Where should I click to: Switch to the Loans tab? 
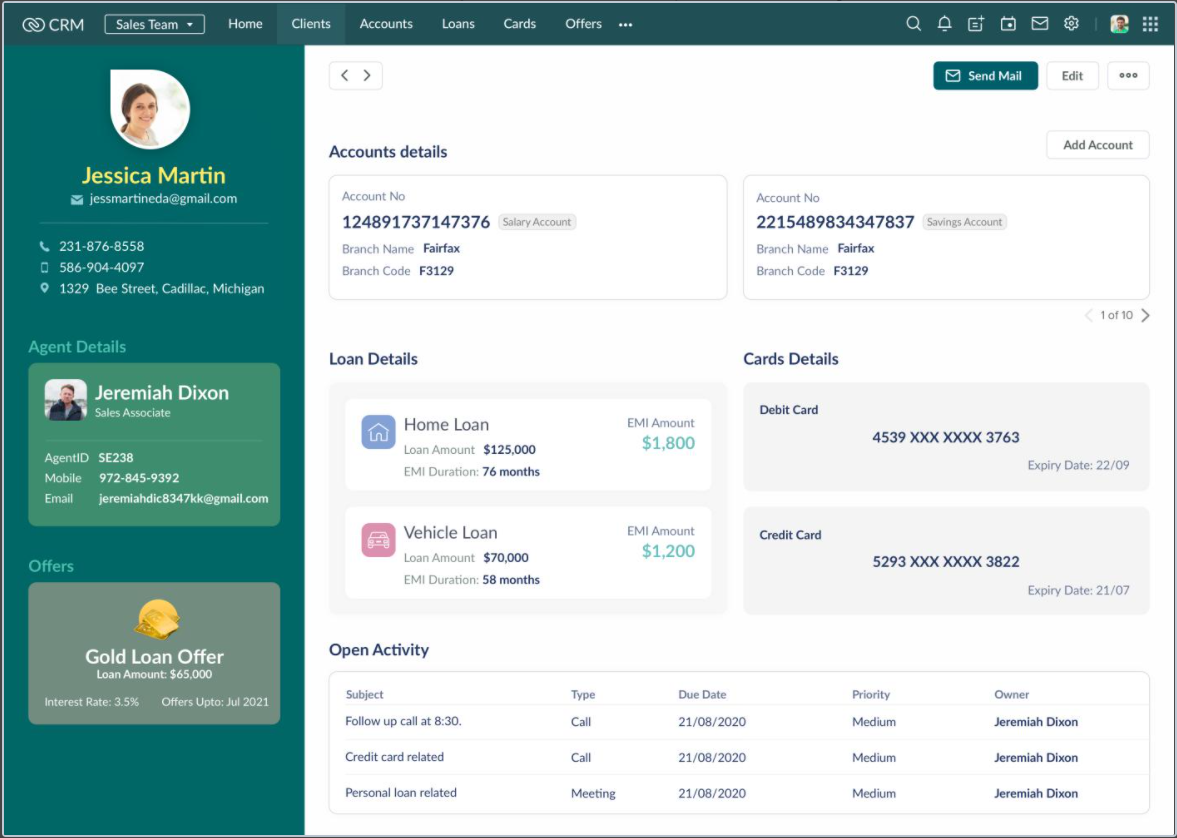click(458, 24)
